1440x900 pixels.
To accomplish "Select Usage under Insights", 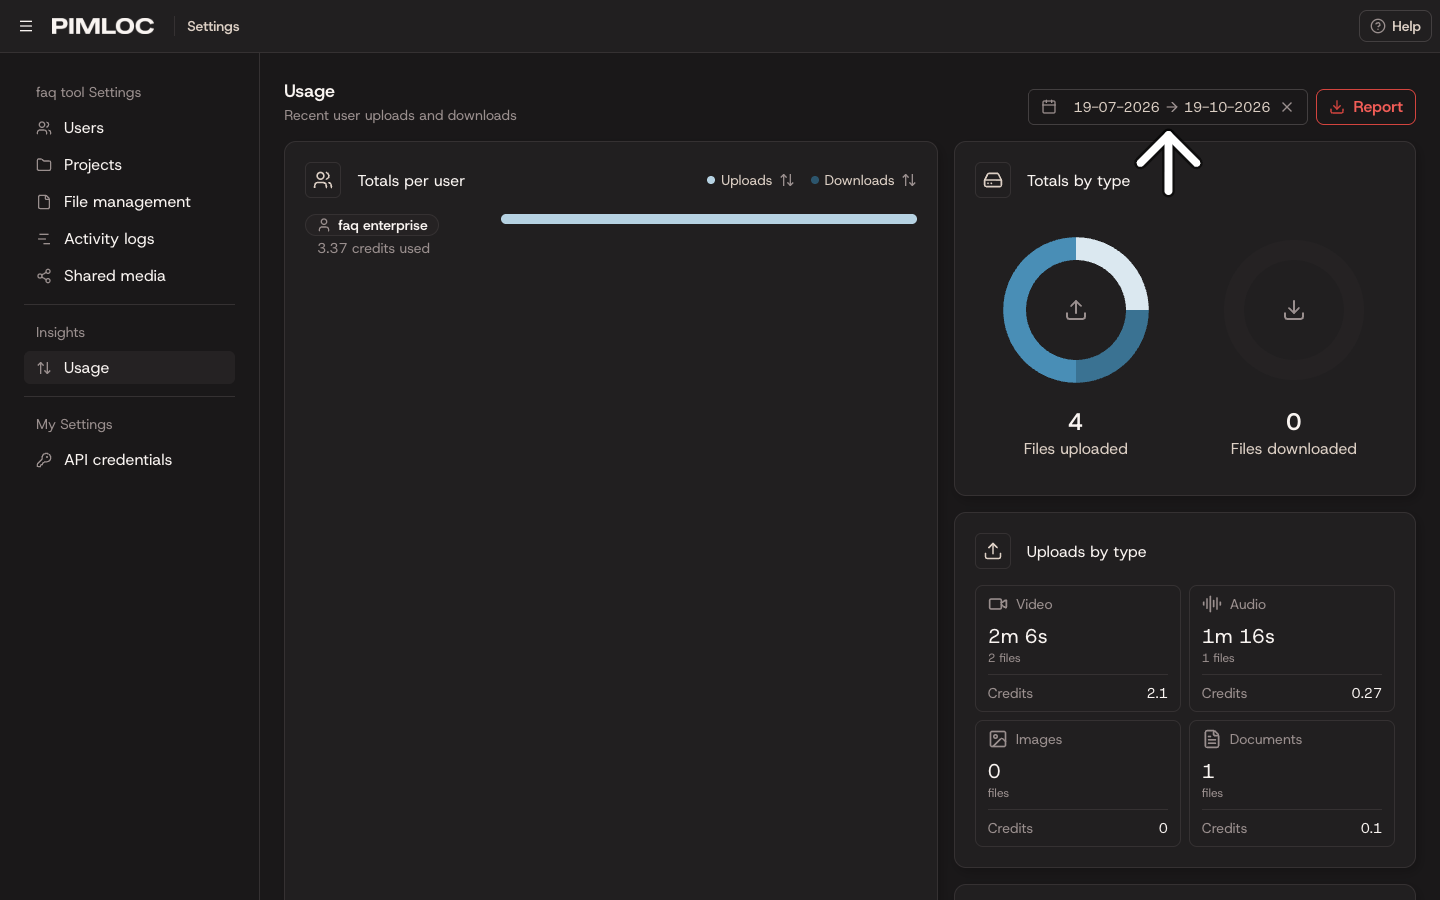I will (x=129, y=368).
